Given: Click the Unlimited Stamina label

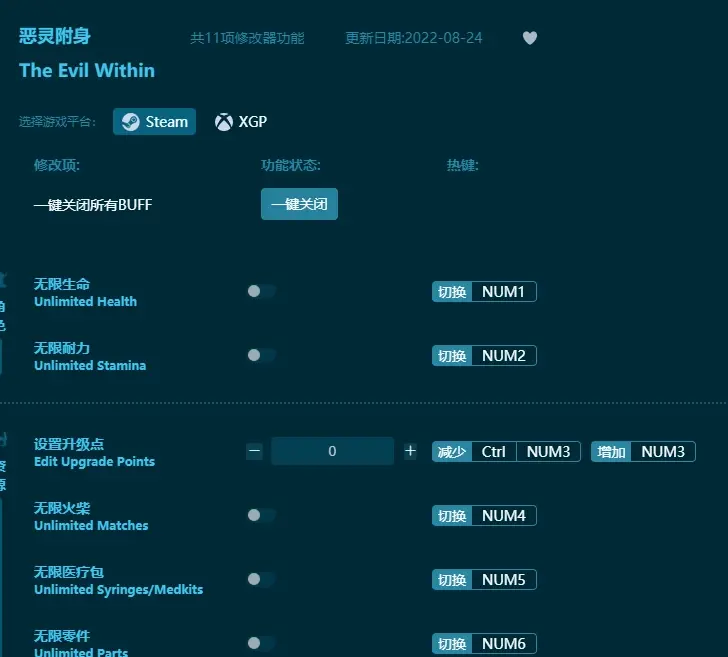Looking at the screenshot, I should 90,365.
